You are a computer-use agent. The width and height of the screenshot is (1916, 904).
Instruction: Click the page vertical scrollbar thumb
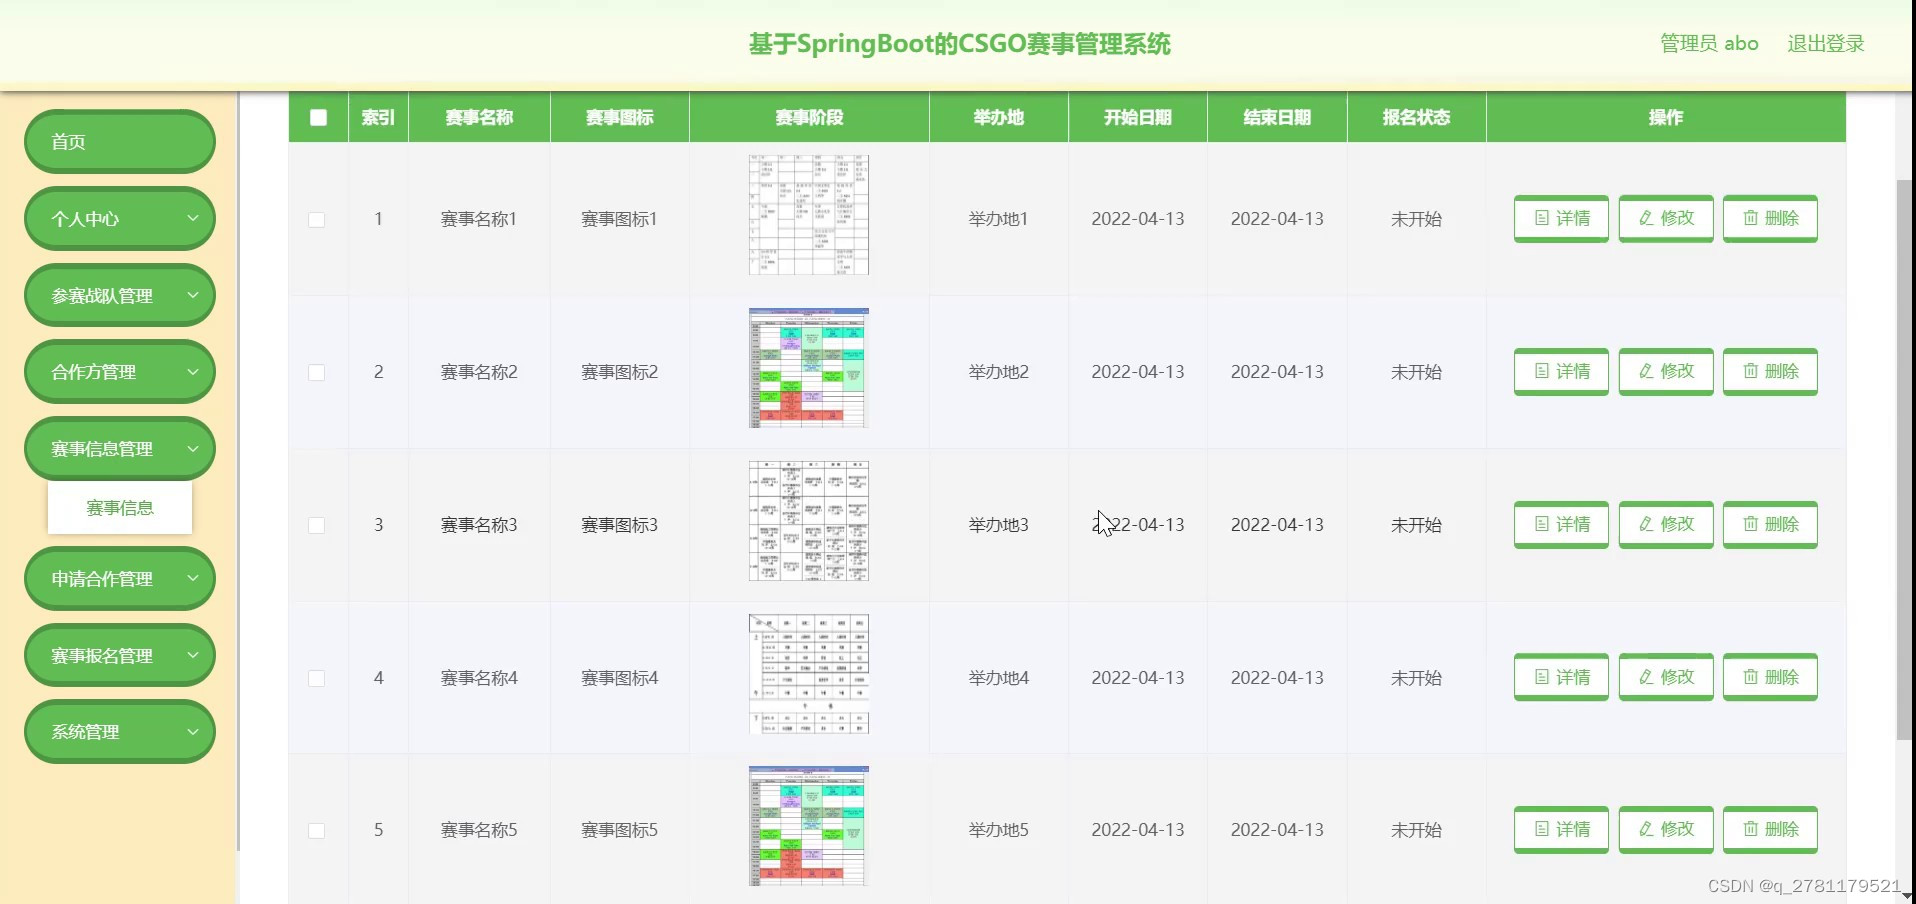tap(1905, 460)
